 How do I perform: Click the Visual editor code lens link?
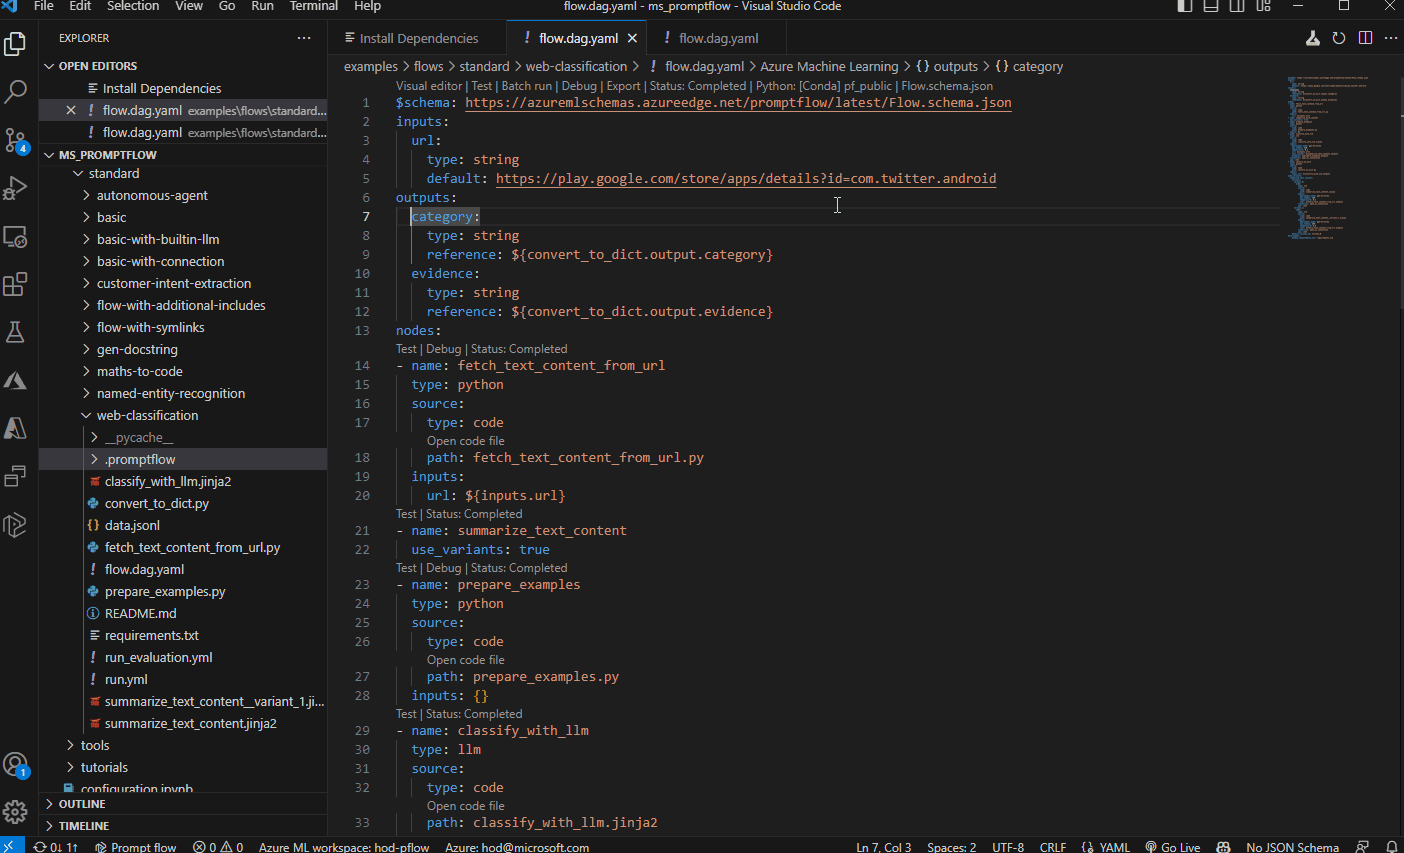coord(429,86)
